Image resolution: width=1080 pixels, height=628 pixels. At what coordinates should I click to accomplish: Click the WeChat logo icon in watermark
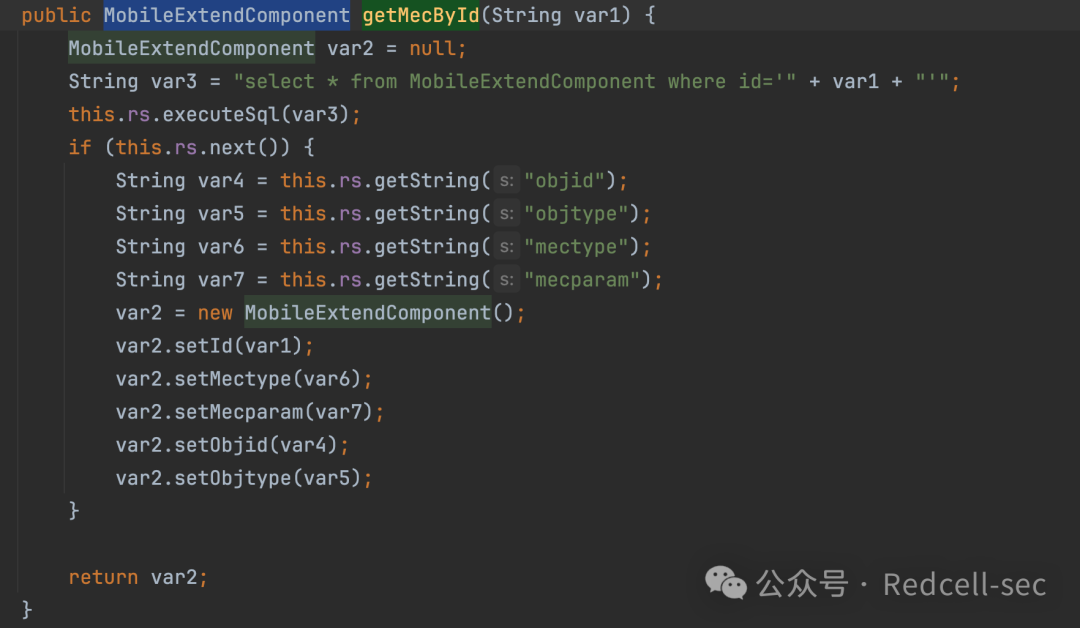click(x=725, y=583)
